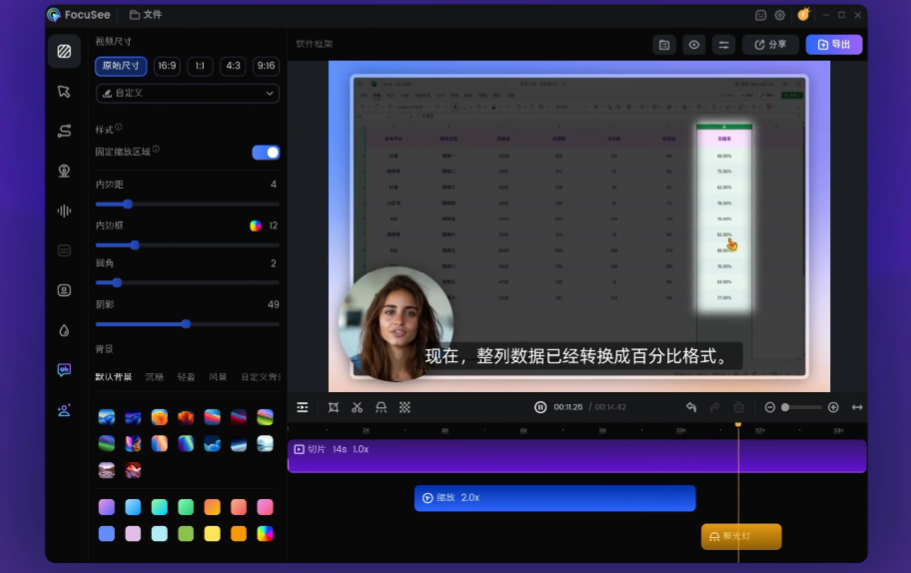Pick the first default background thumbnail
Image resolution: width=911 pixels, height=573 pixels.
click(x=106, y=417)
